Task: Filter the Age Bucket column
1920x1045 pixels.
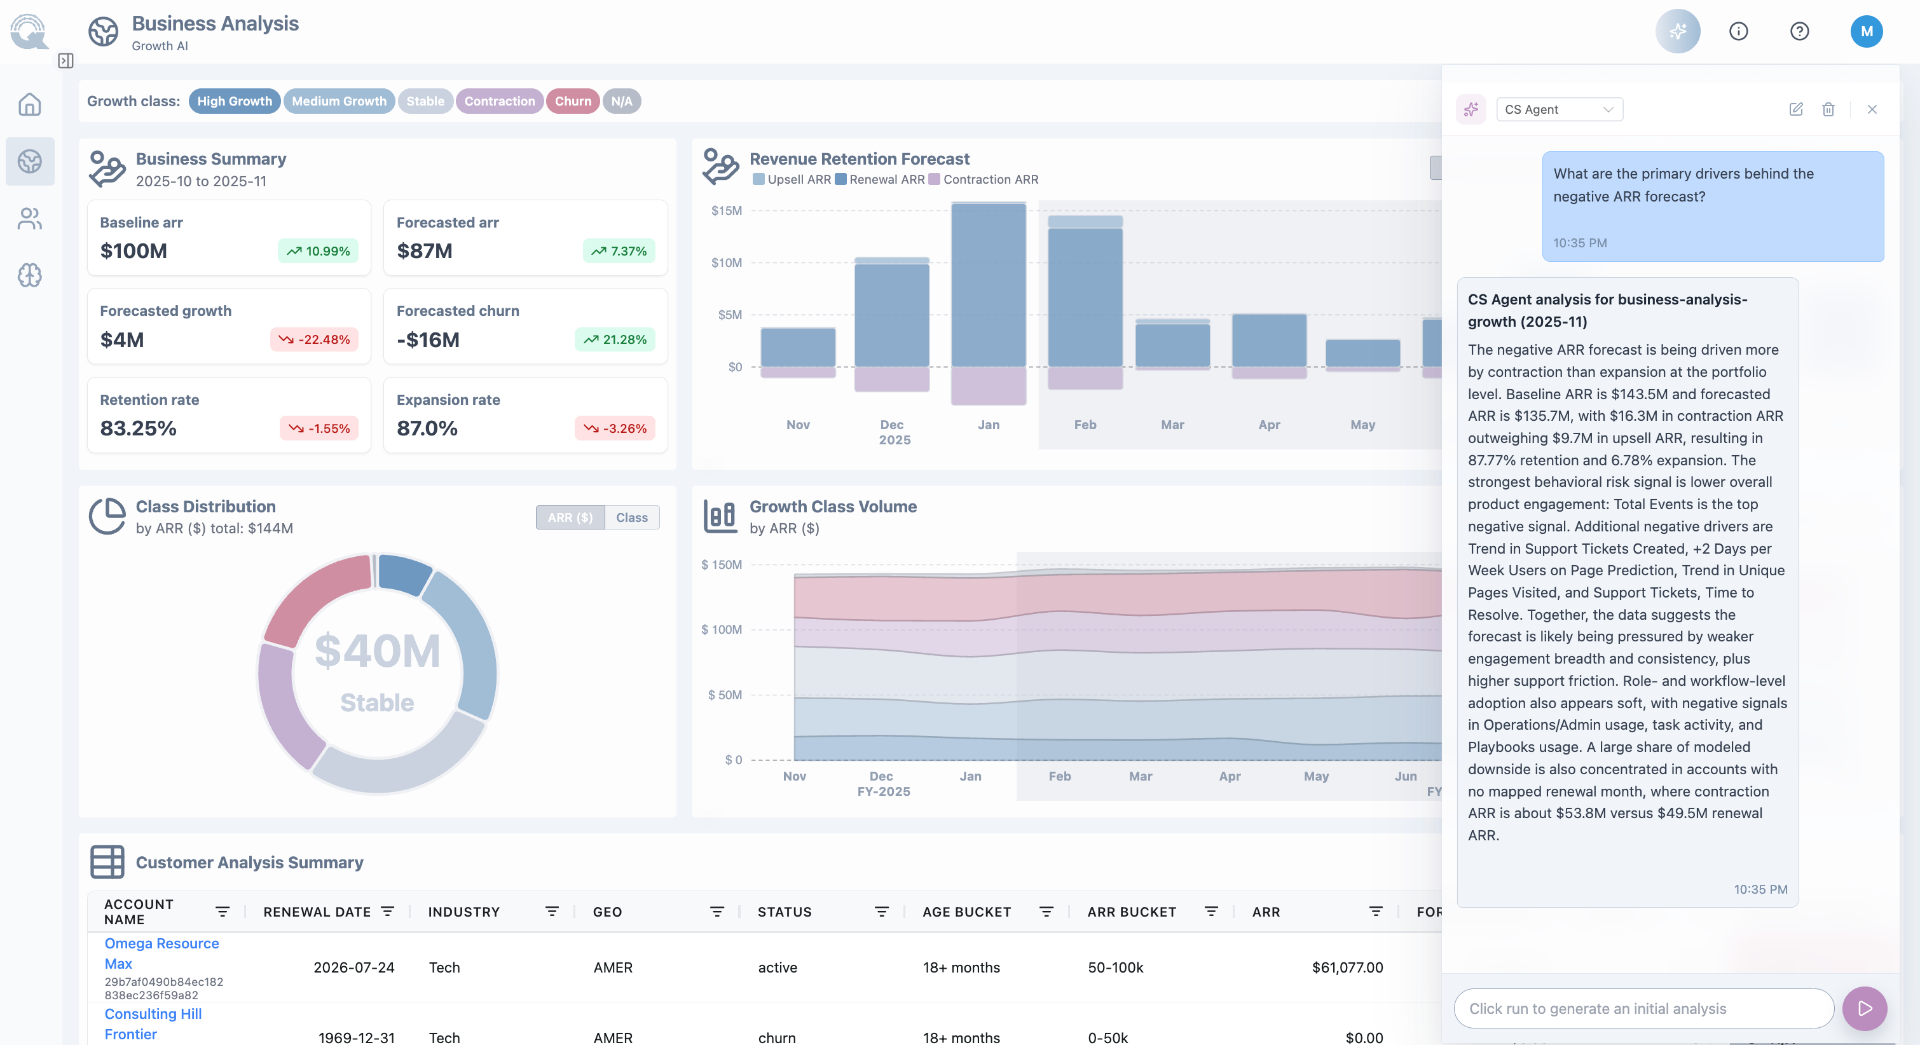Action: (1047, 912)
